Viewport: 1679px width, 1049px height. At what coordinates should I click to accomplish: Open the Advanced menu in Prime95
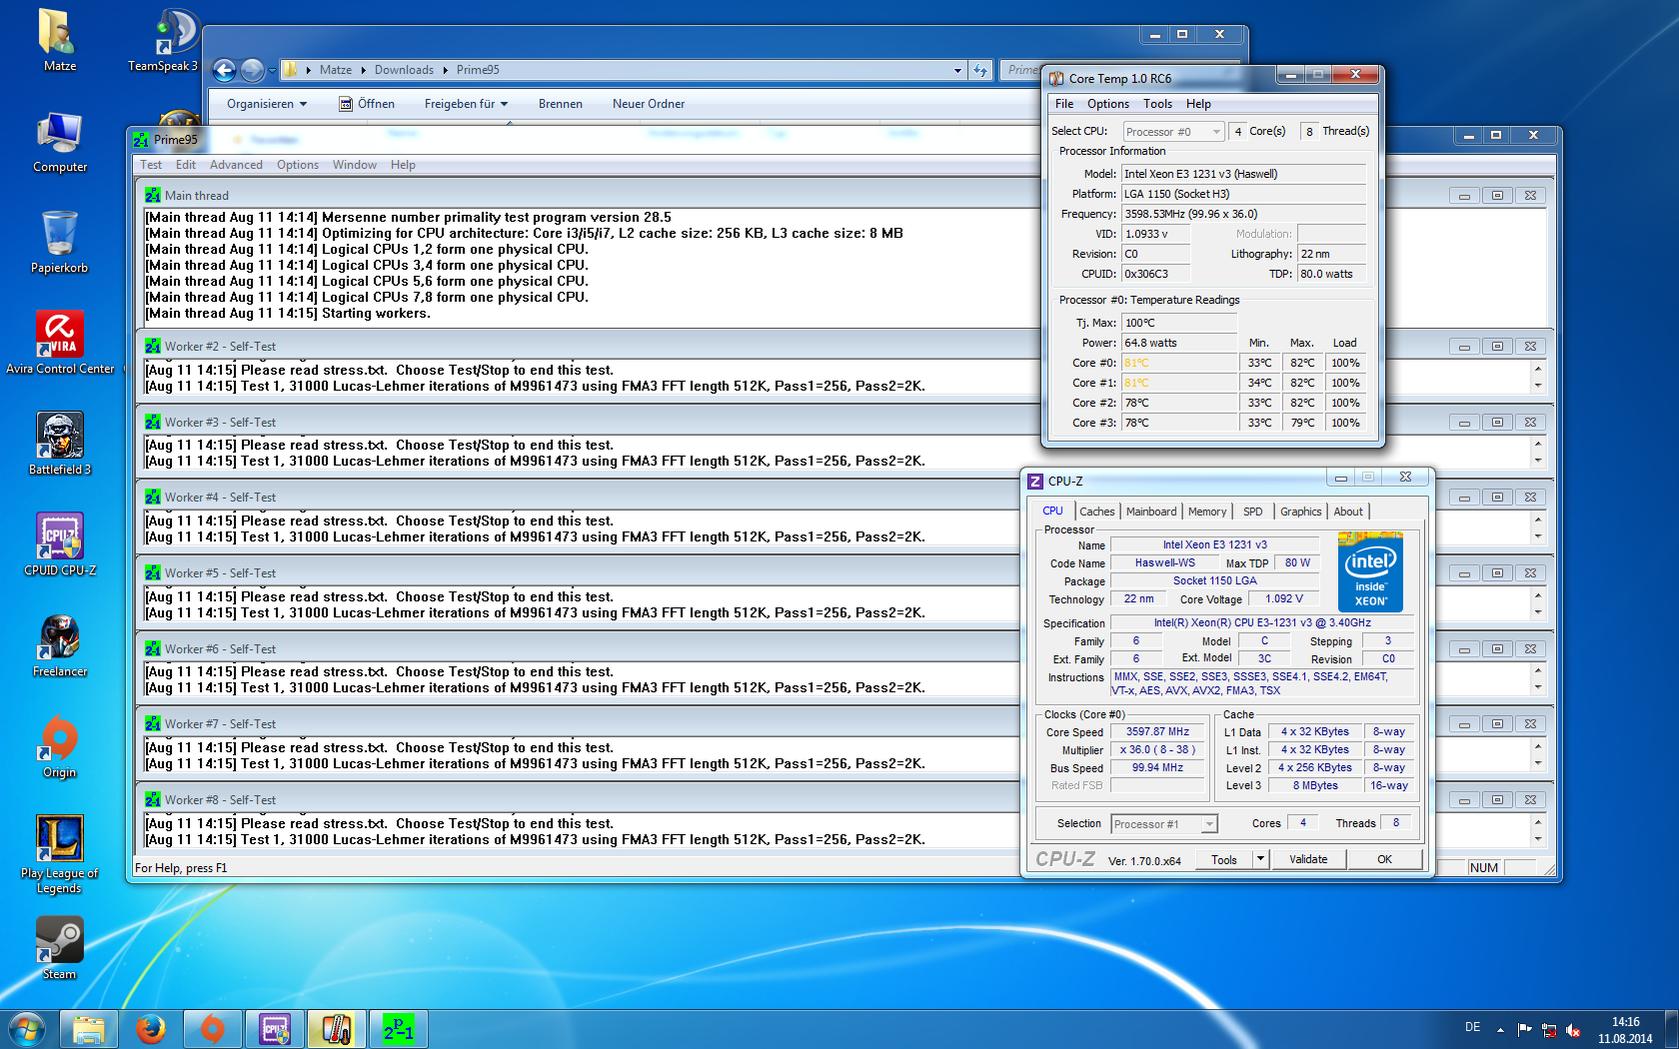point(236,165)
